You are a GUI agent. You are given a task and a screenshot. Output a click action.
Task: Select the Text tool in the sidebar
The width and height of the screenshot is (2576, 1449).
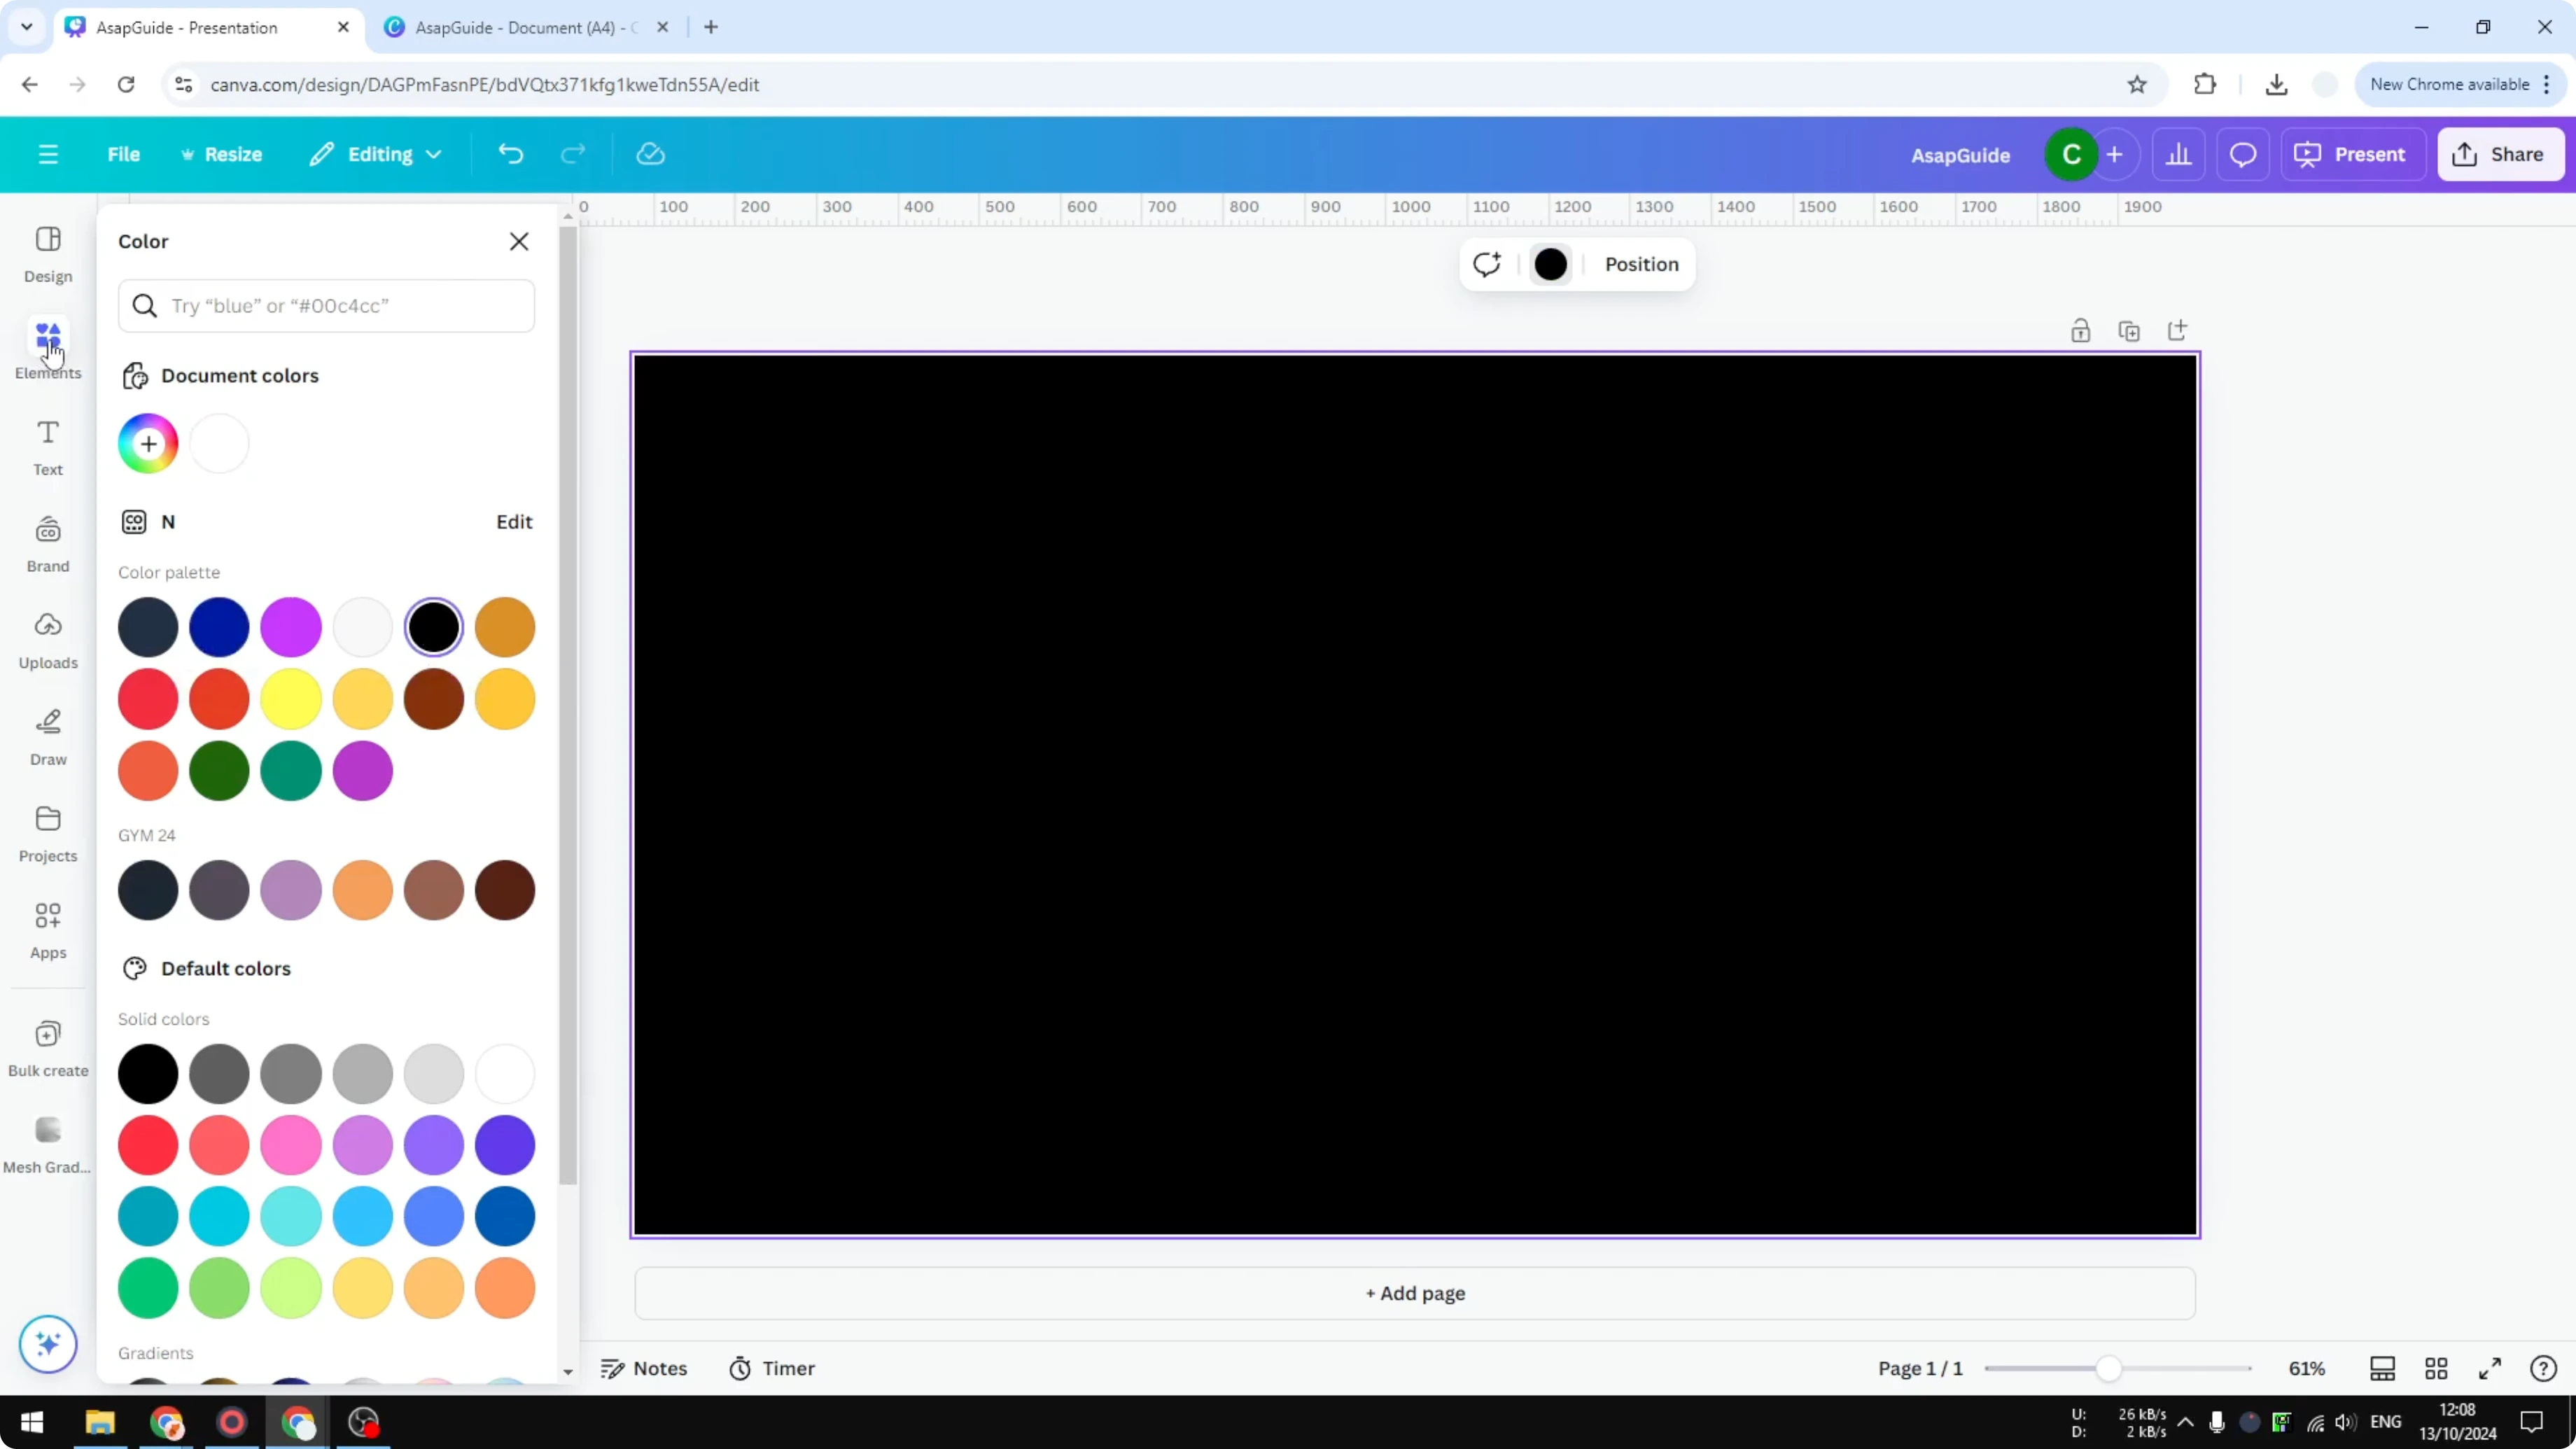pos(47,445)
